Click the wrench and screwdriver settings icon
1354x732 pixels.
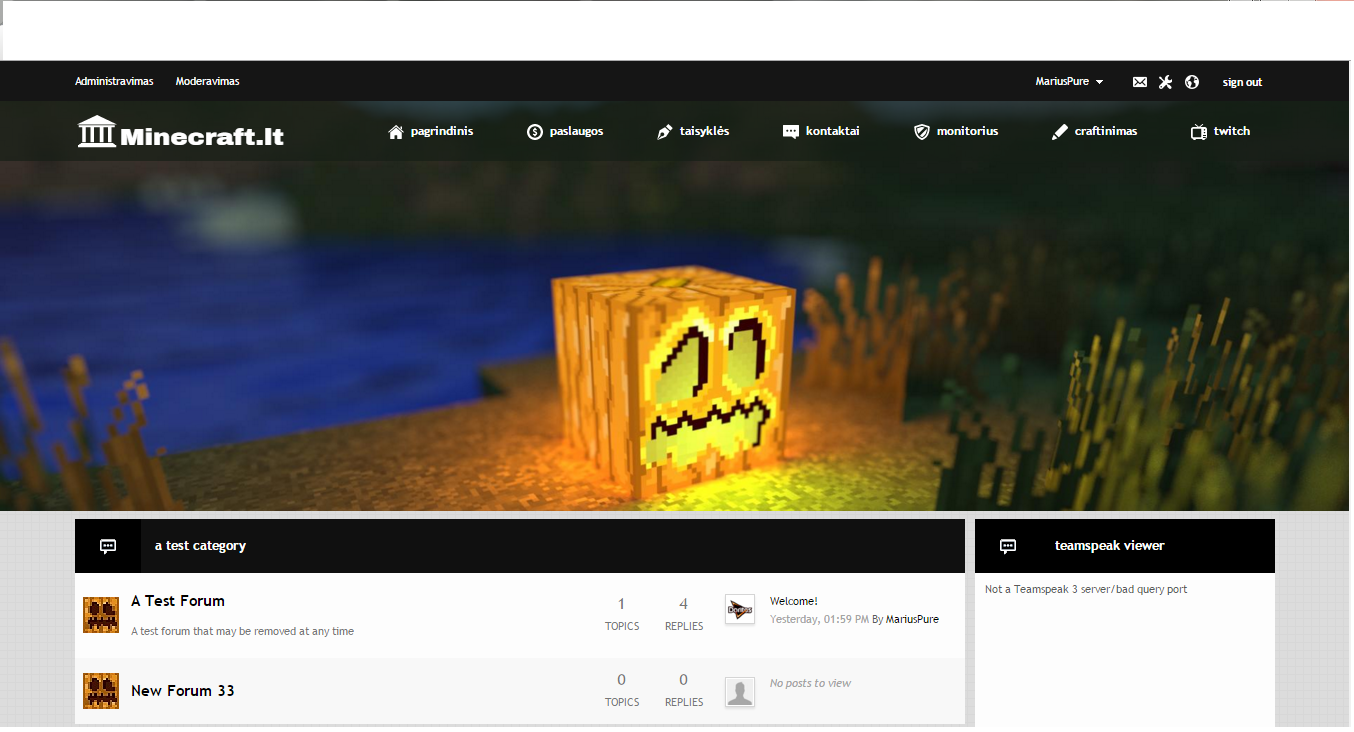point(1165,82)
